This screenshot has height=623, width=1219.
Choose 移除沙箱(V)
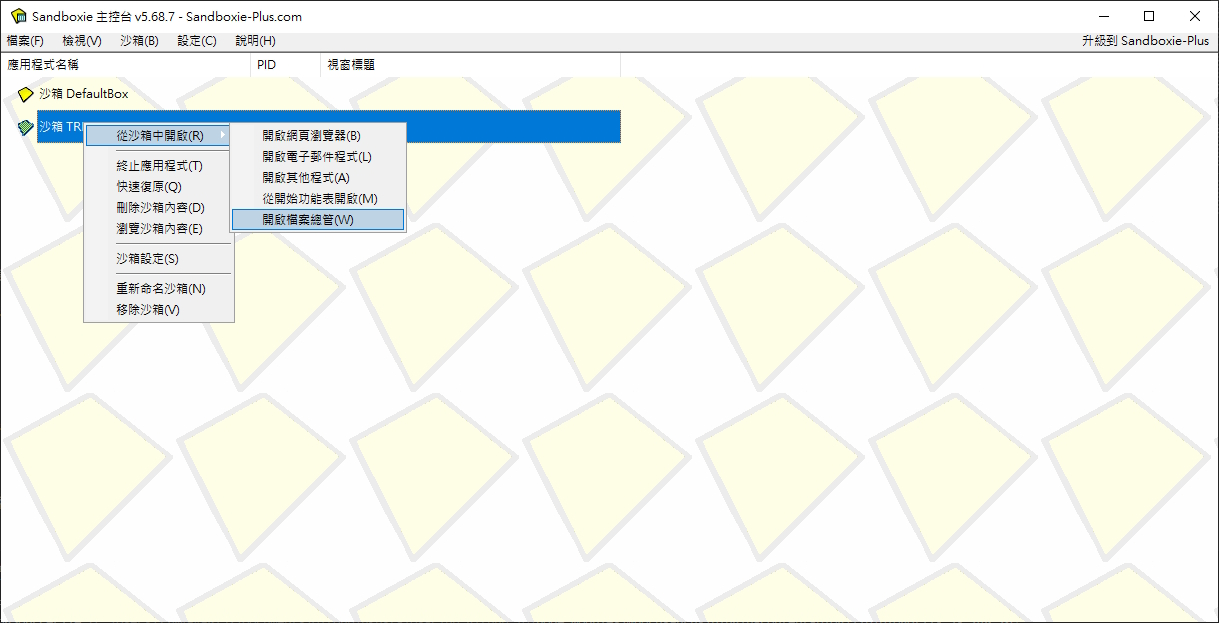pyautogui.click(x=159, y=310)
